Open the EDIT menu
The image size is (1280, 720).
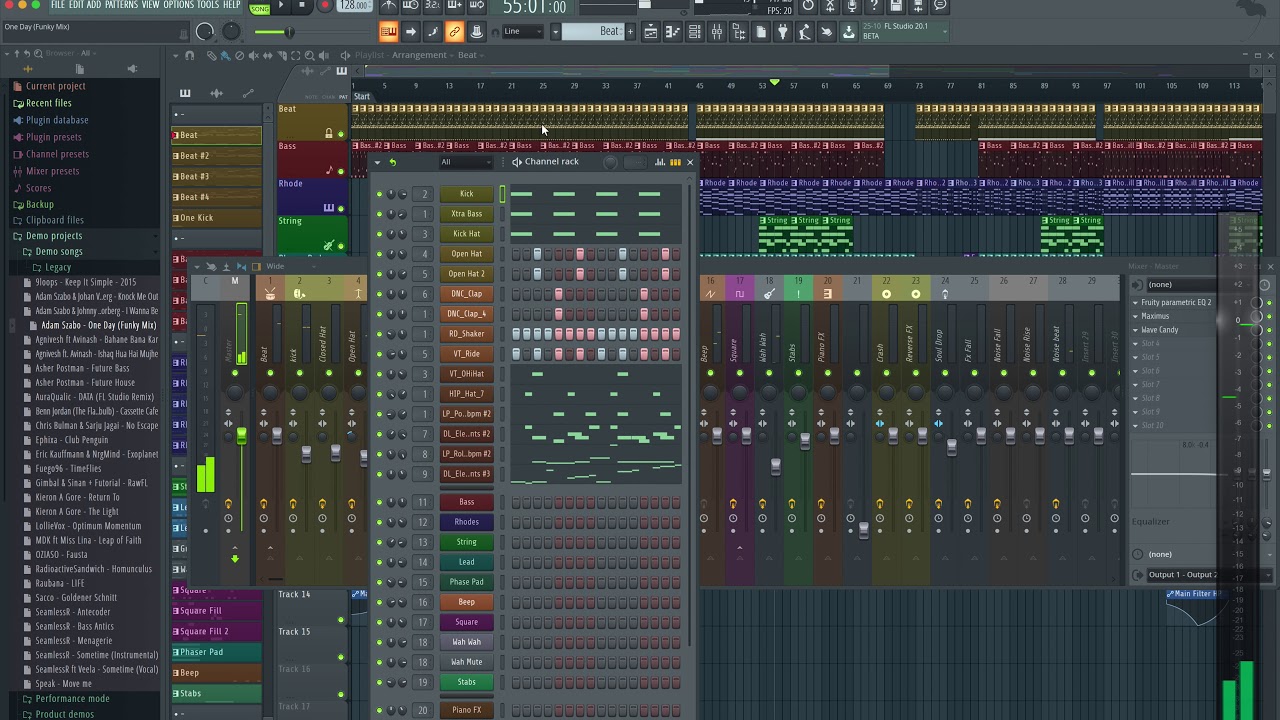(x=76, y=5)
